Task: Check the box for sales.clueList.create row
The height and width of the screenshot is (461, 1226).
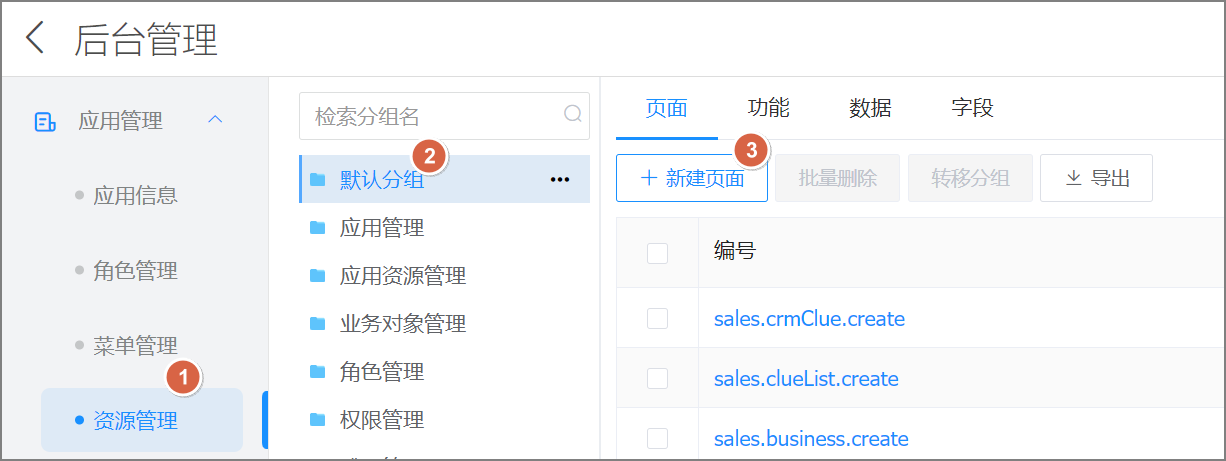Action: 657,379
